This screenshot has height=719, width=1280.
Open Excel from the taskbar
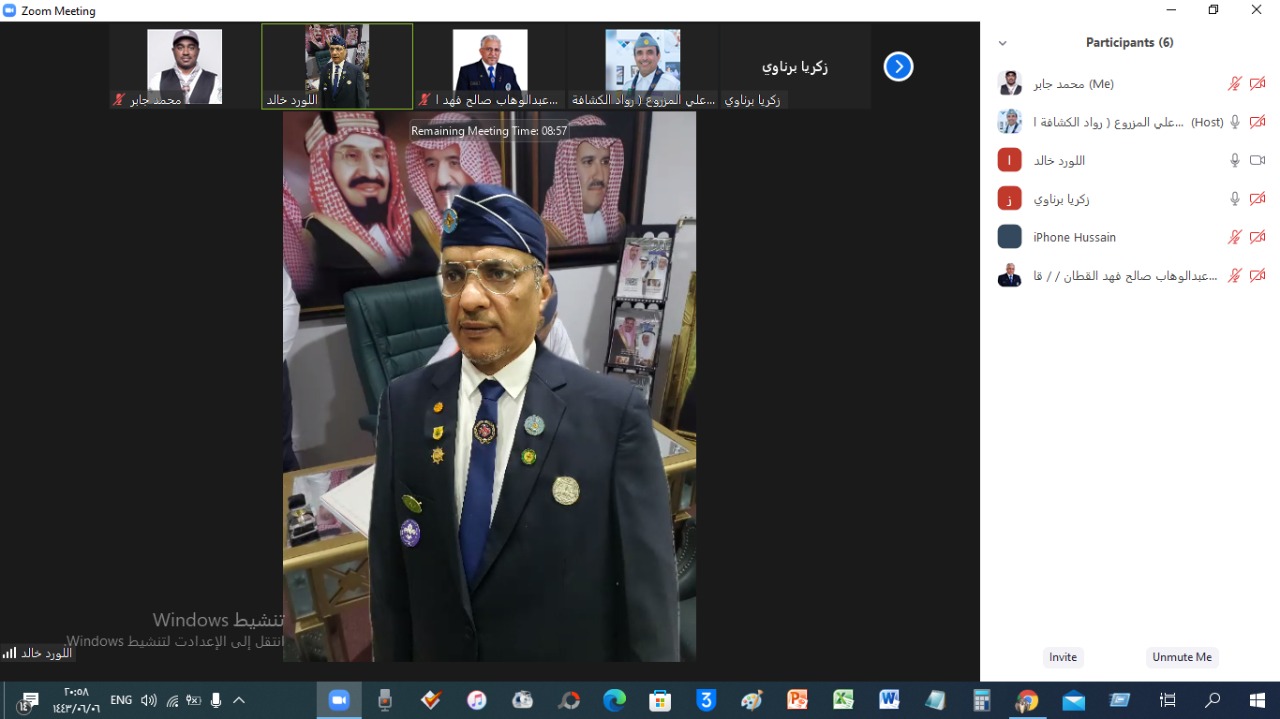pyautogui.click(x=843, y=700)
